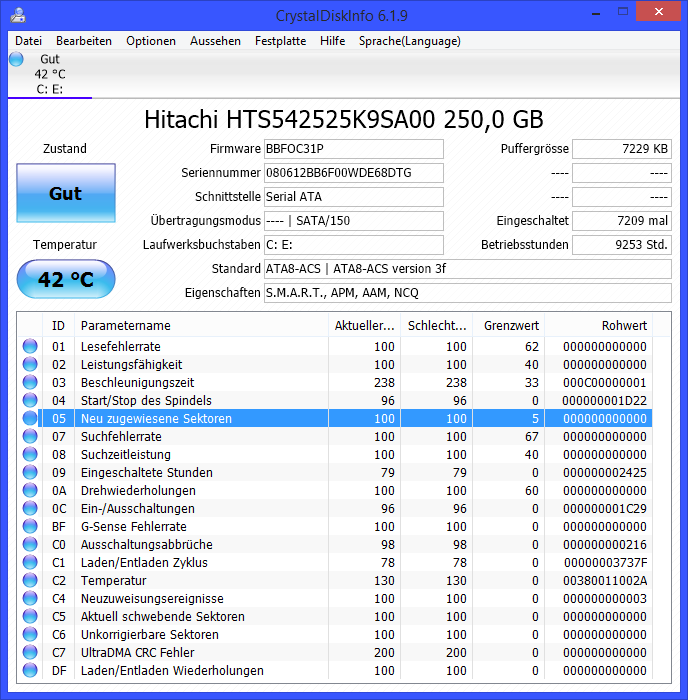The width and height of the screenshot is (688, 700).
Task: Select the Lesefehlerrate parameter name
Action: (121, 346)
